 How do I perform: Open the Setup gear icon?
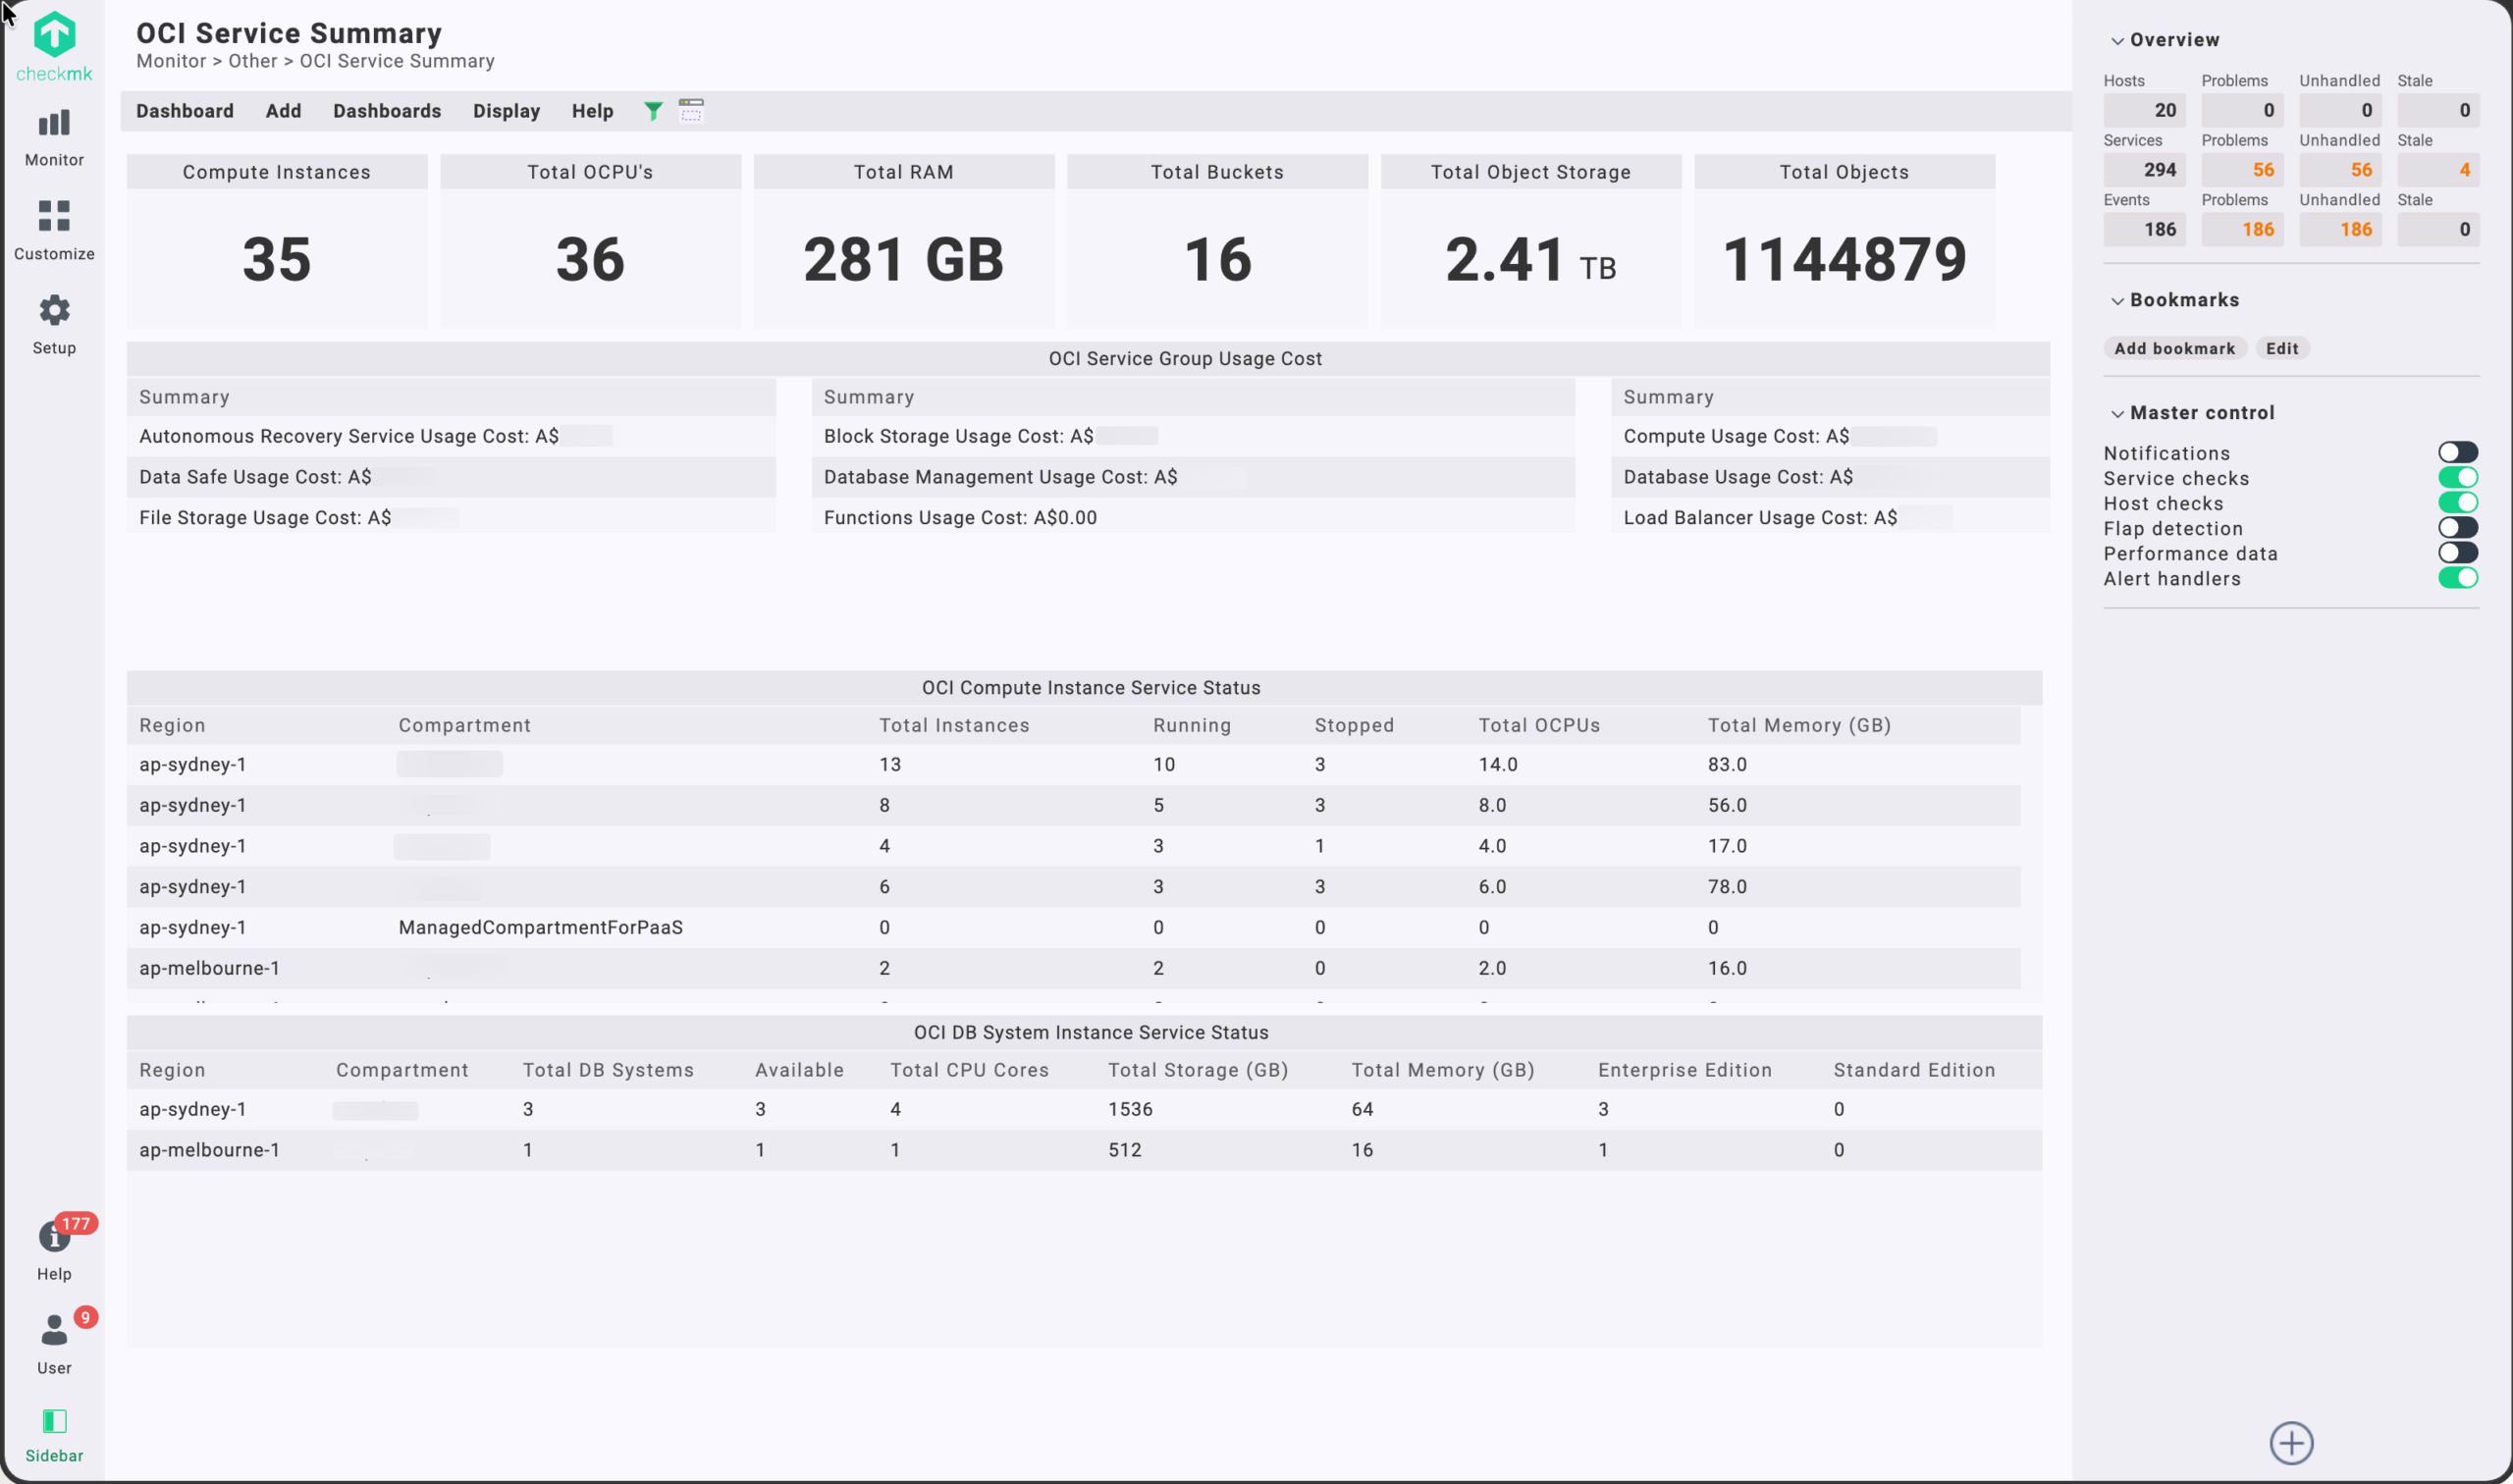click(54, 311)
